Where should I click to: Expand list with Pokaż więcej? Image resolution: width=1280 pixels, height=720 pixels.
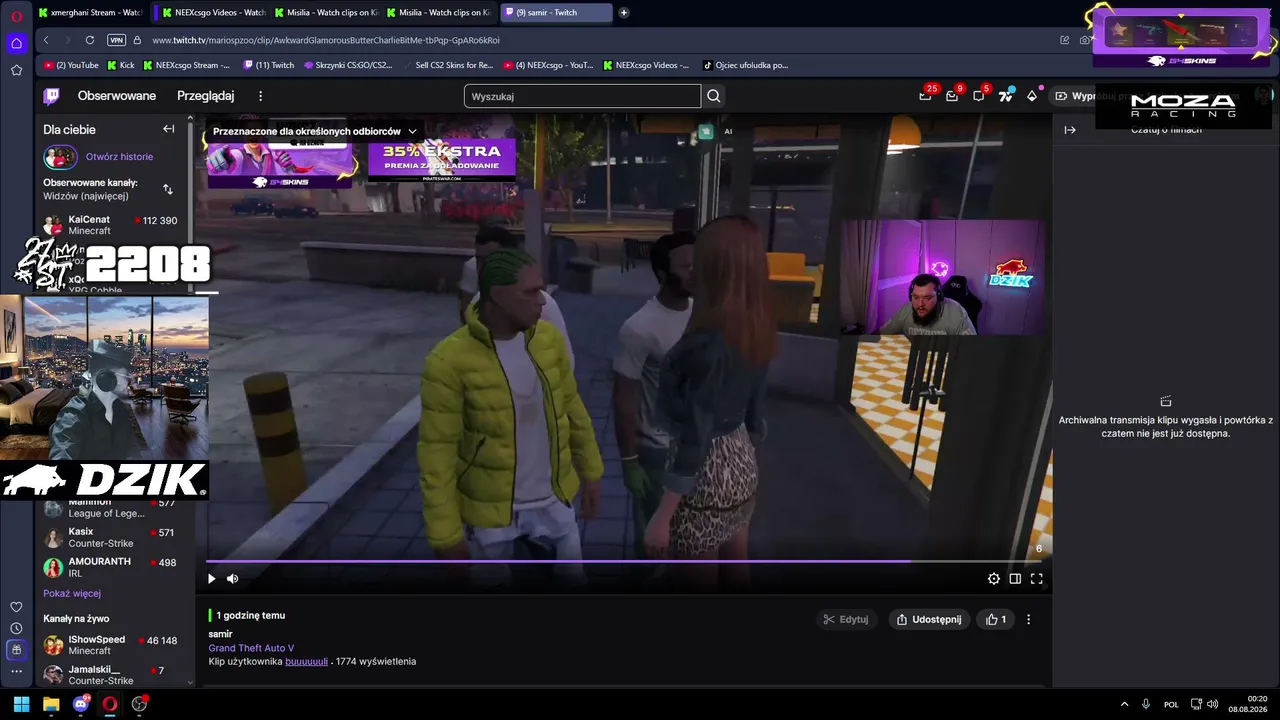[72, 593]
